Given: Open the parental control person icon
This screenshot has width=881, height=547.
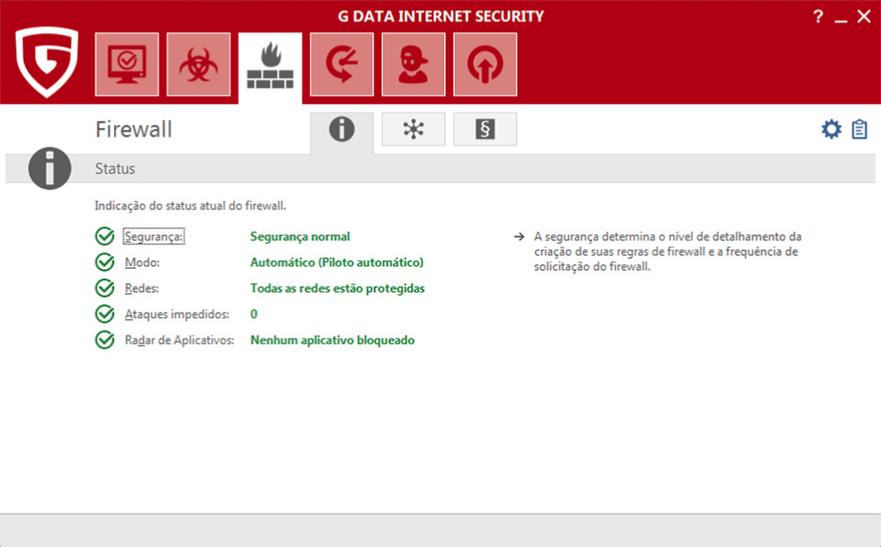Looking at the screenshot, I should pyautogui.click(x=414, y=64).
